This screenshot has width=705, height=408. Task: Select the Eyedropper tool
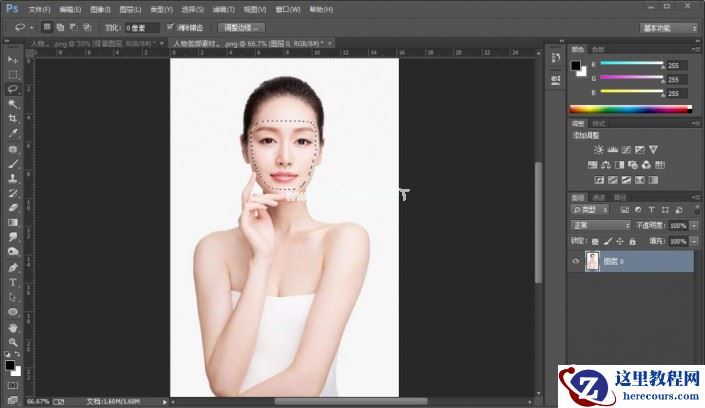[x=13, y=133]
